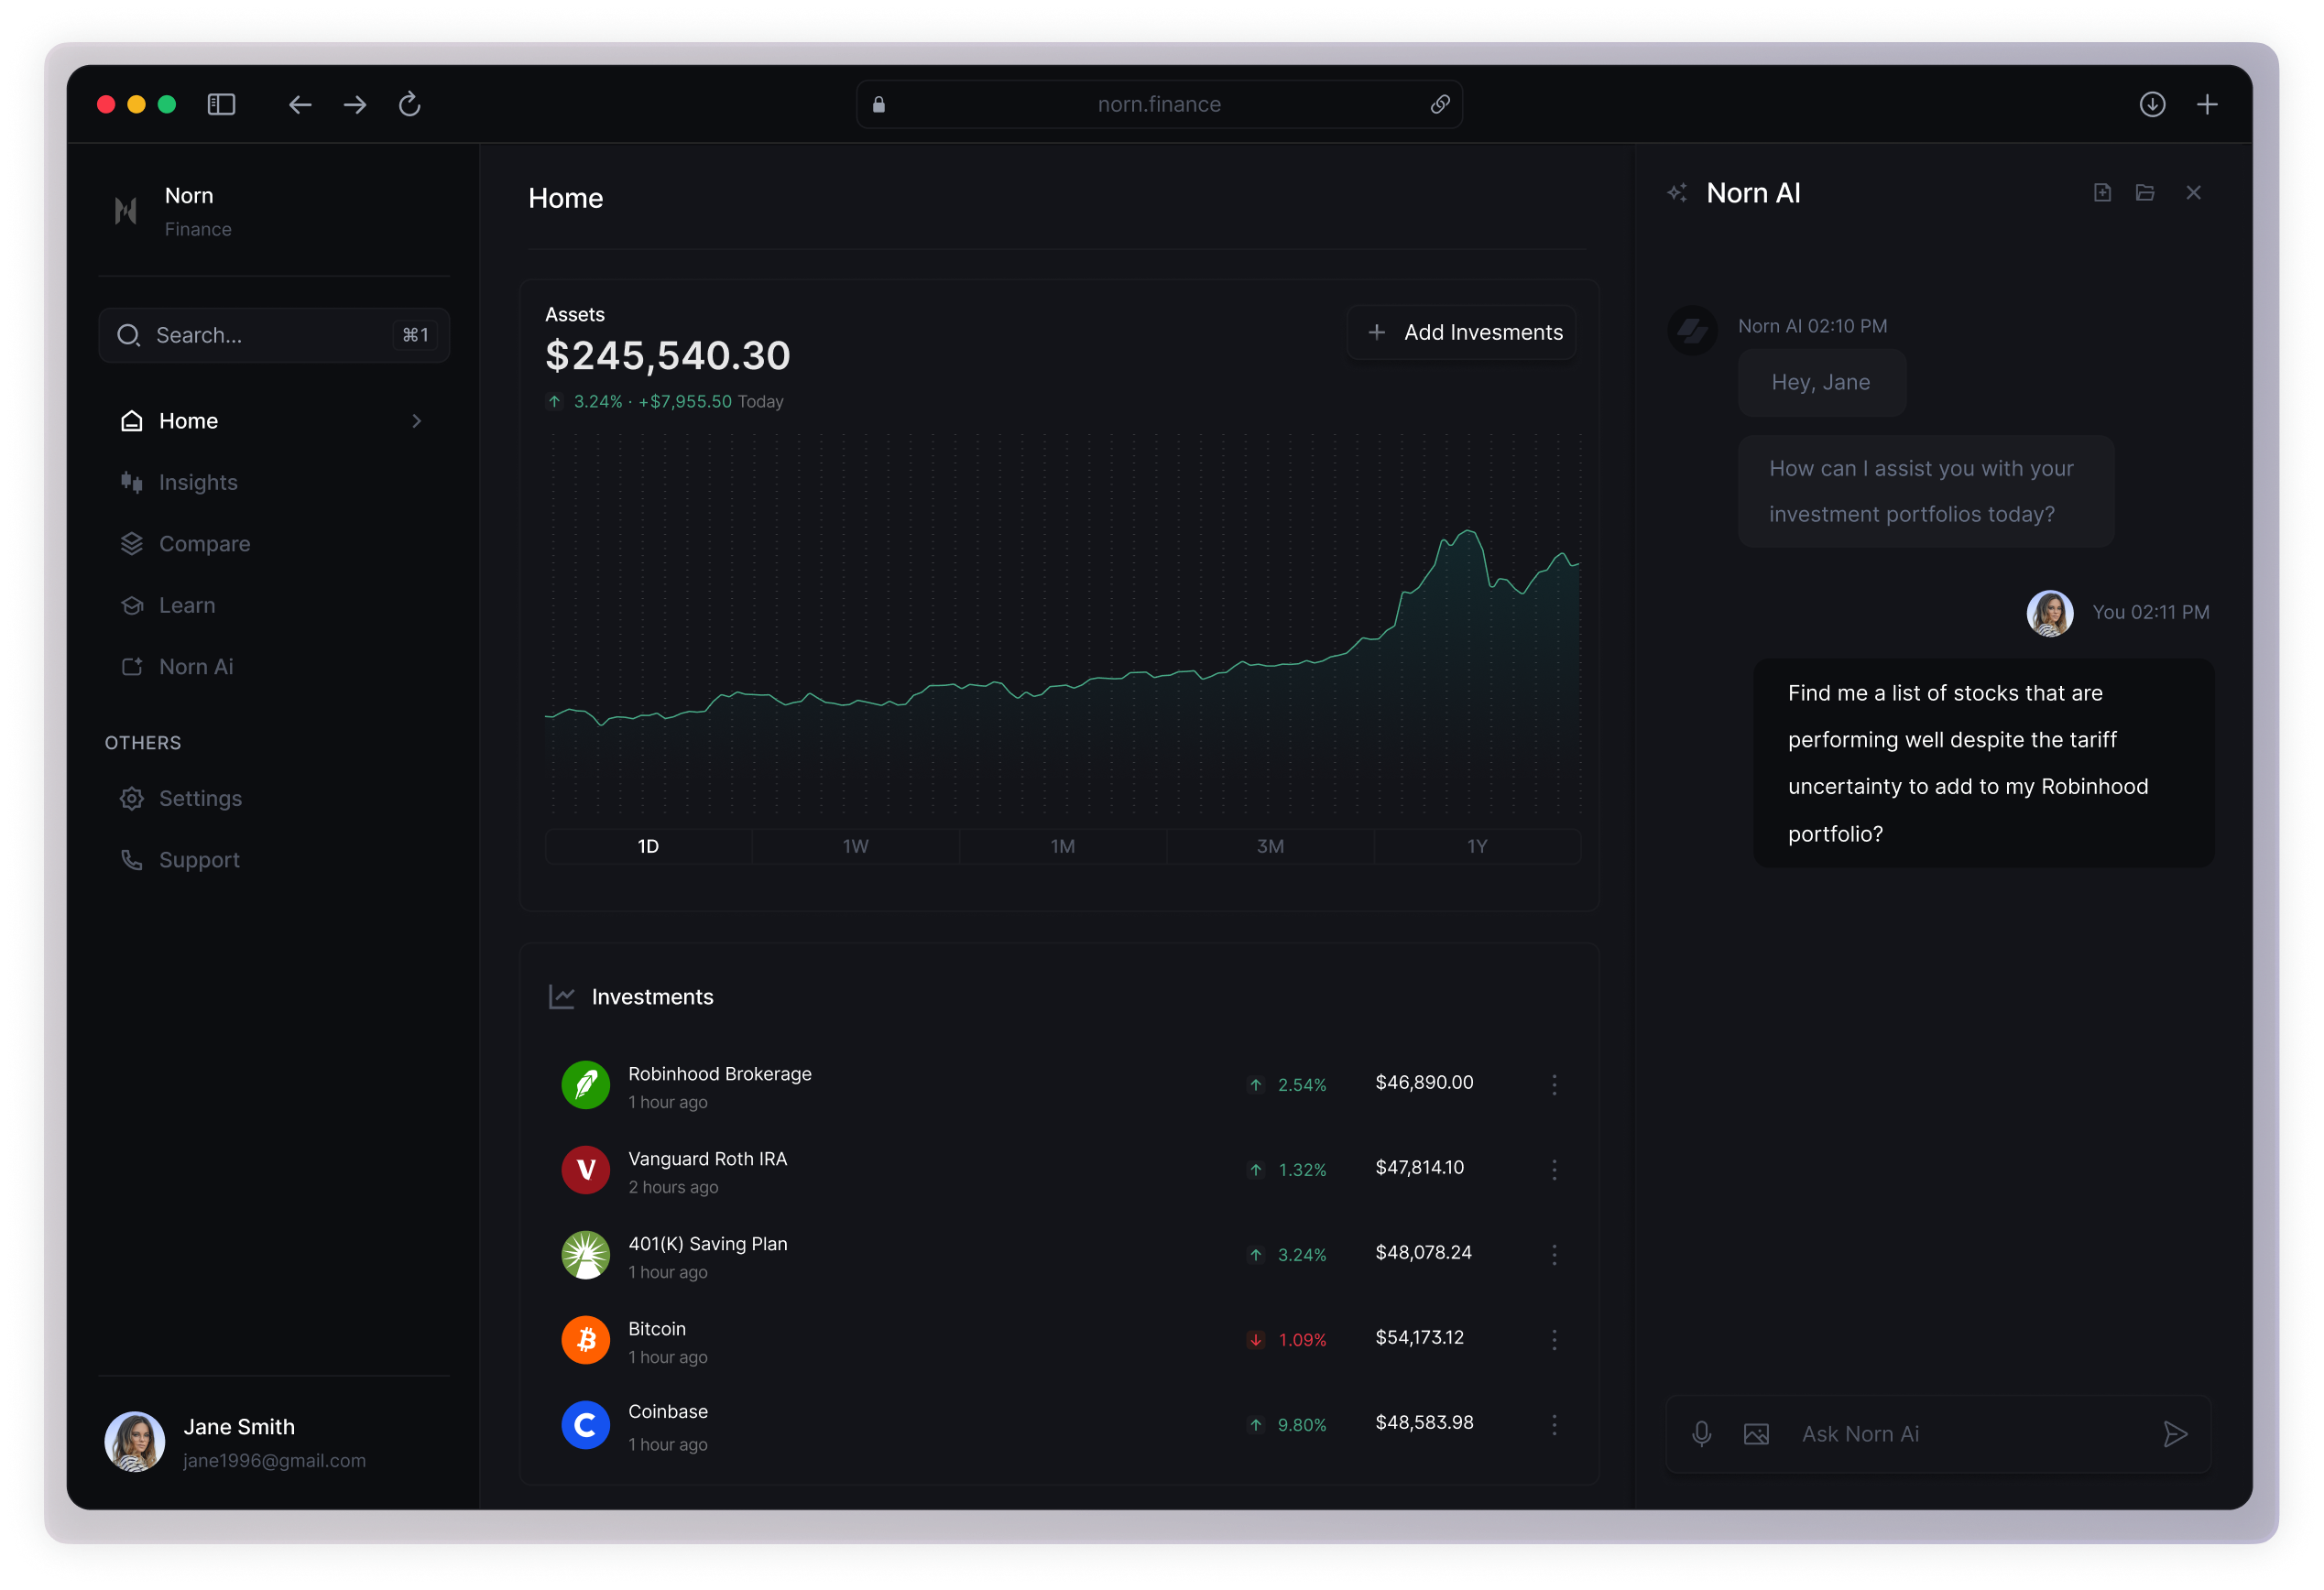Viewport: 2324px width, 1590px height.
Task: Open the chat history folder icon
Action: tap(2145, 193)
